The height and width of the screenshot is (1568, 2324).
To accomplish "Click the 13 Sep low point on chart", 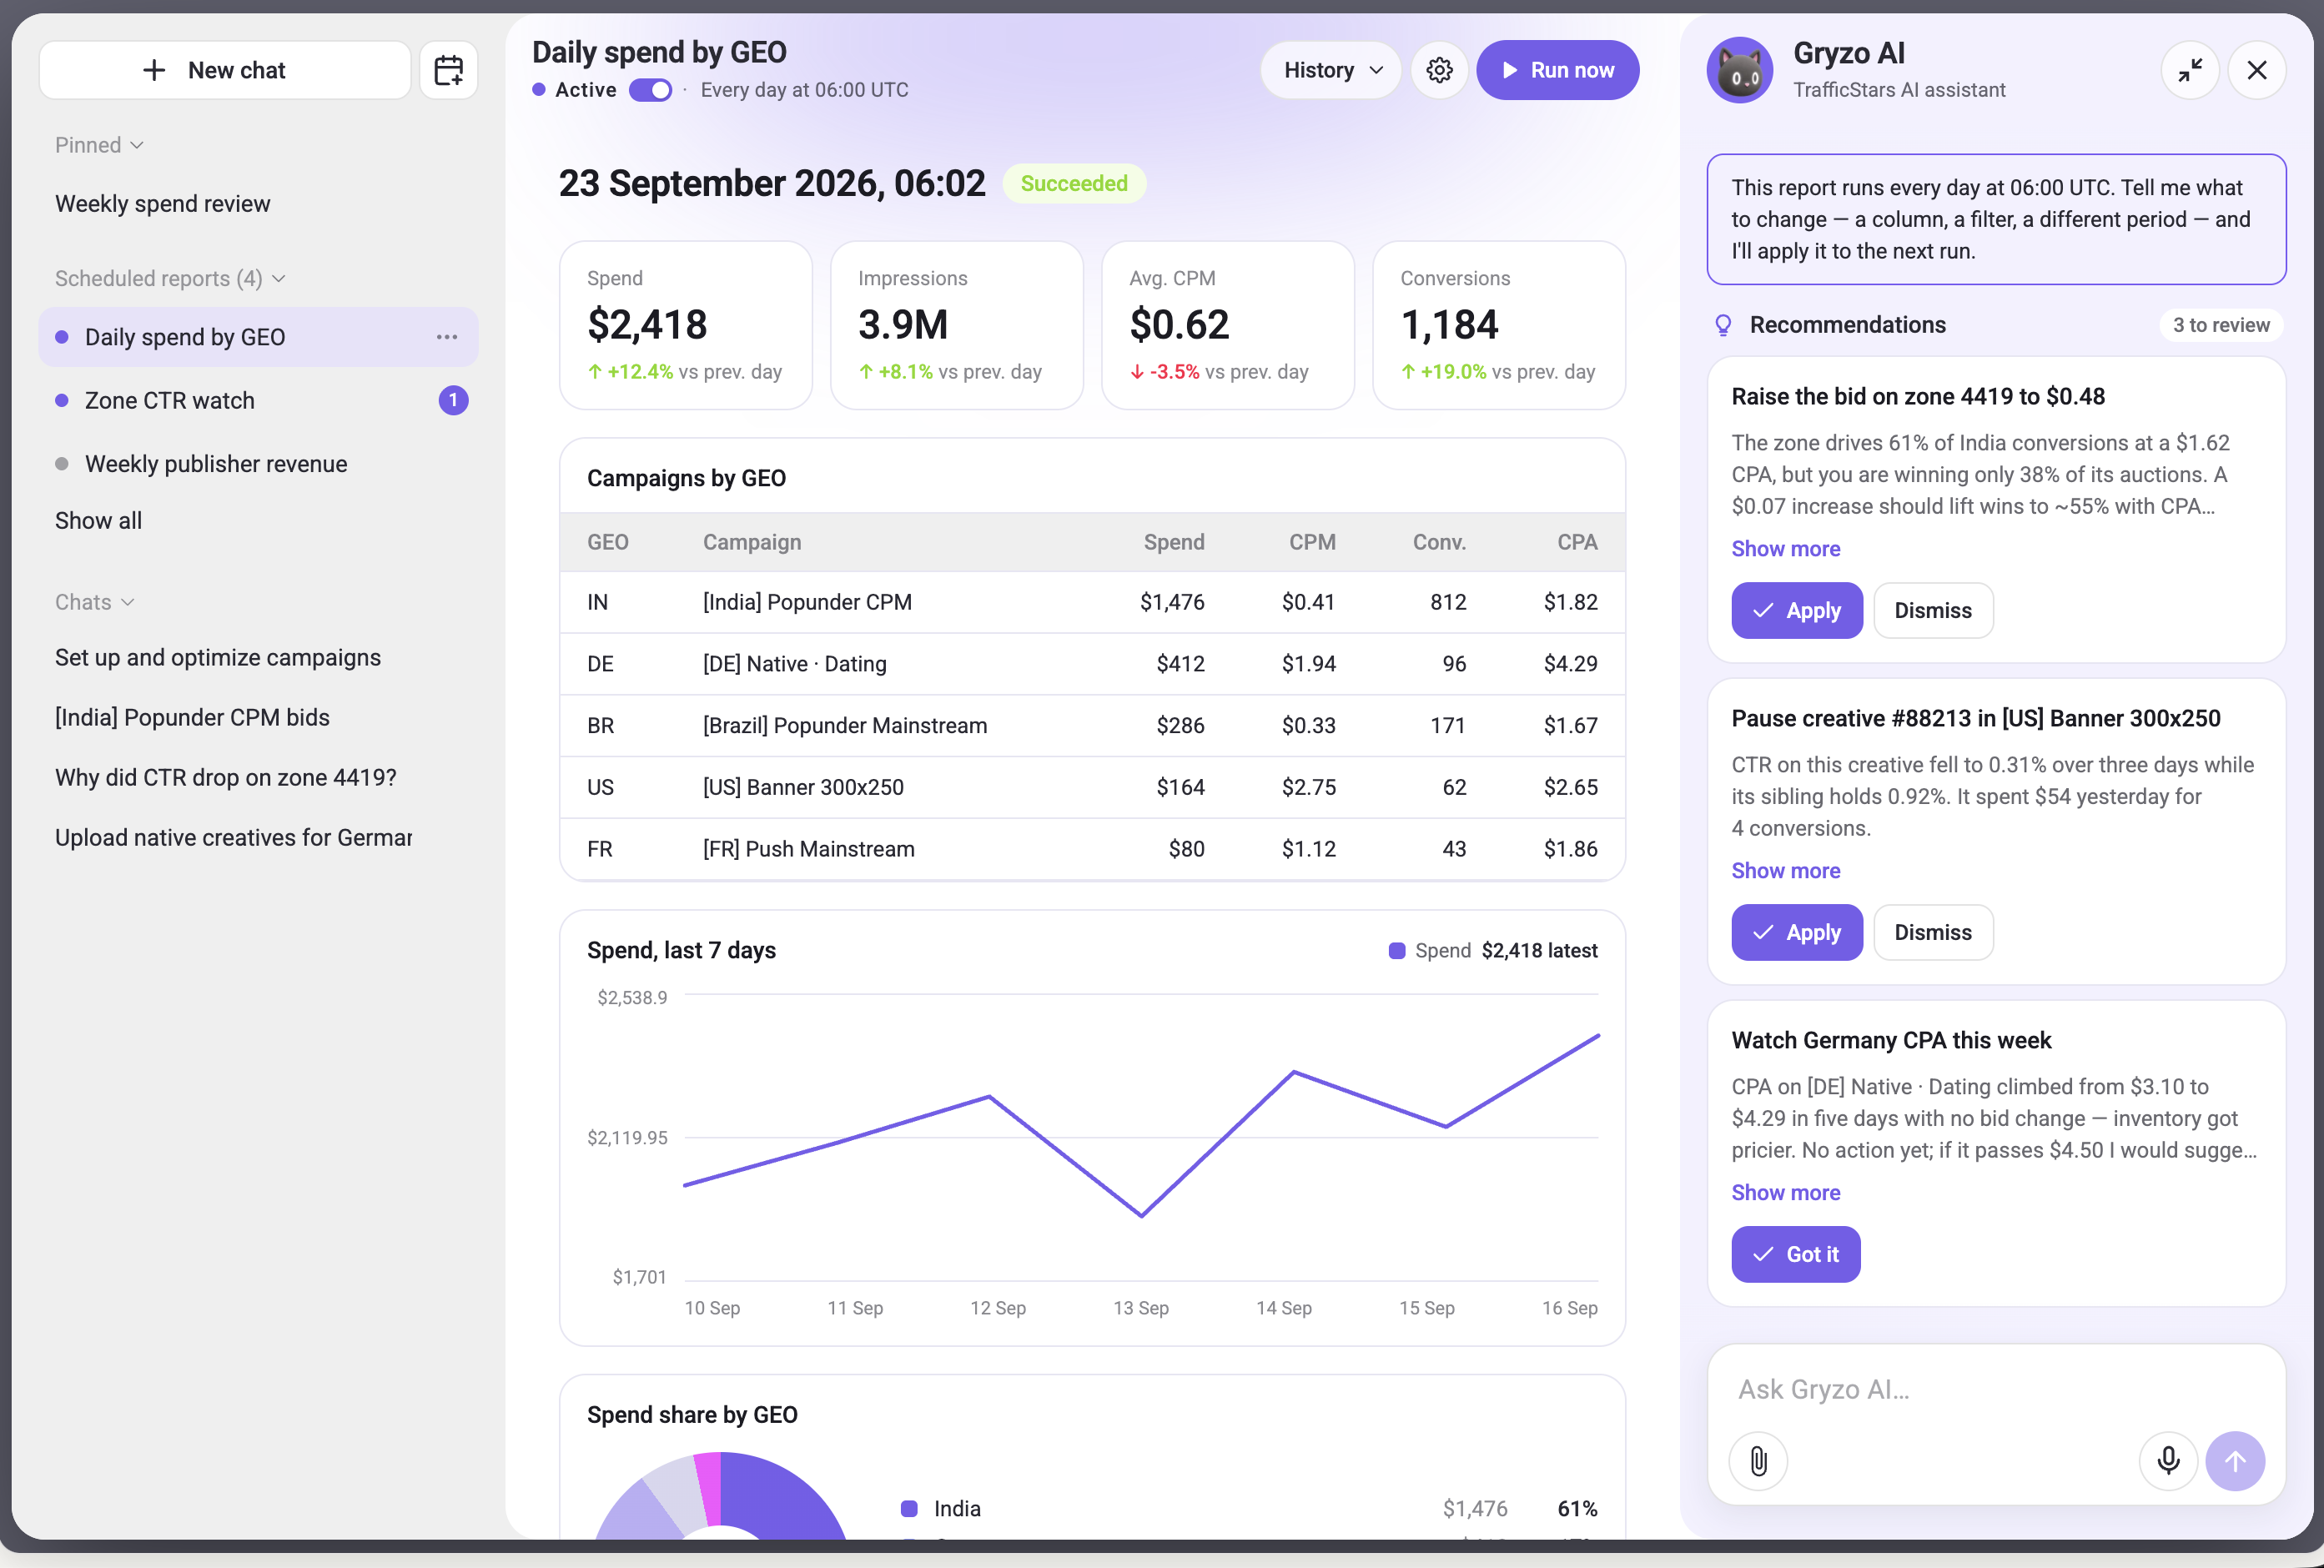I will (1141, 1216).
